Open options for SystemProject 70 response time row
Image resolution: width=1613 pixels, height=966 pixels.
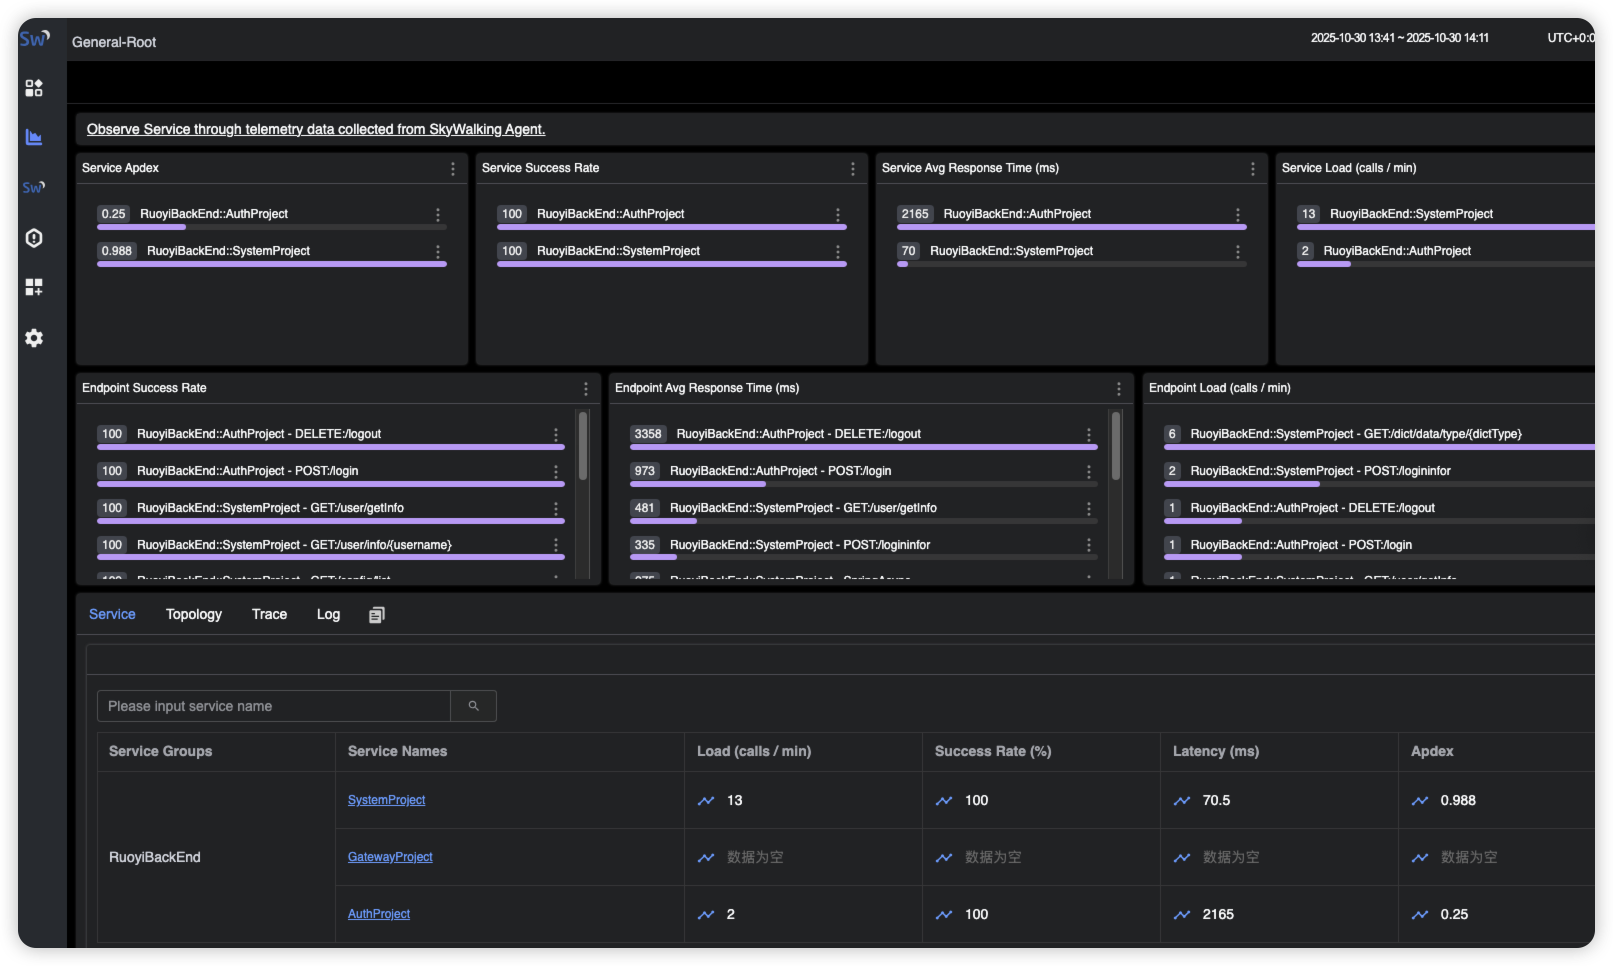[x=1238, y=252]
